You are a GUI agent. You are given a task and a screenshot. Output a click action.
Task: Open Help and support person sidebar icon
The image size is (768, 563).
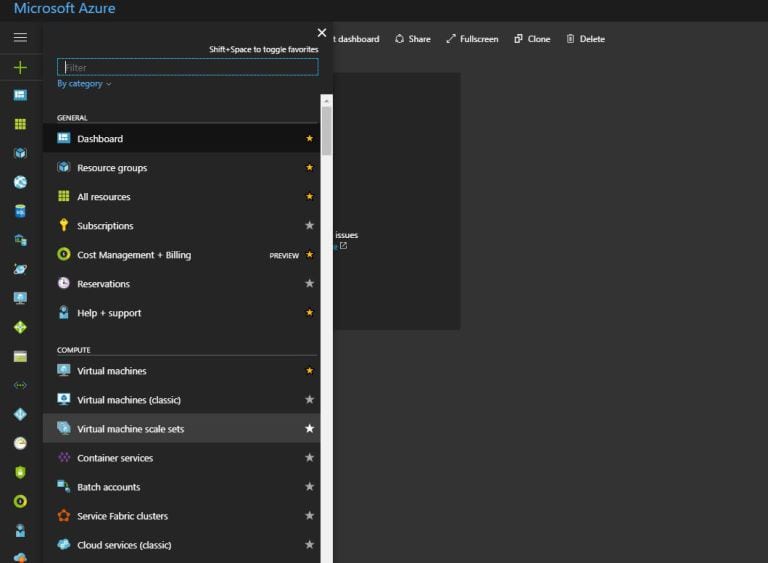pos(20,530)
